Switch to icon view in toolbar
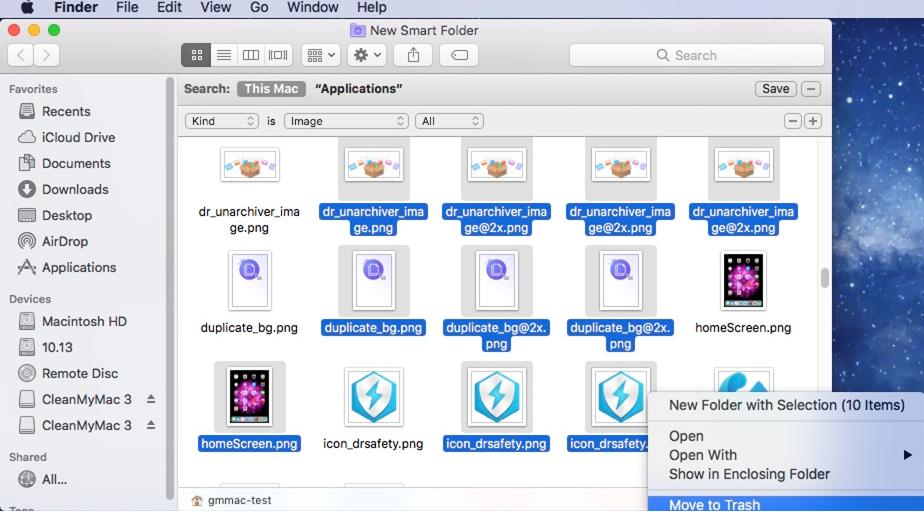 (x=197, y=55)
